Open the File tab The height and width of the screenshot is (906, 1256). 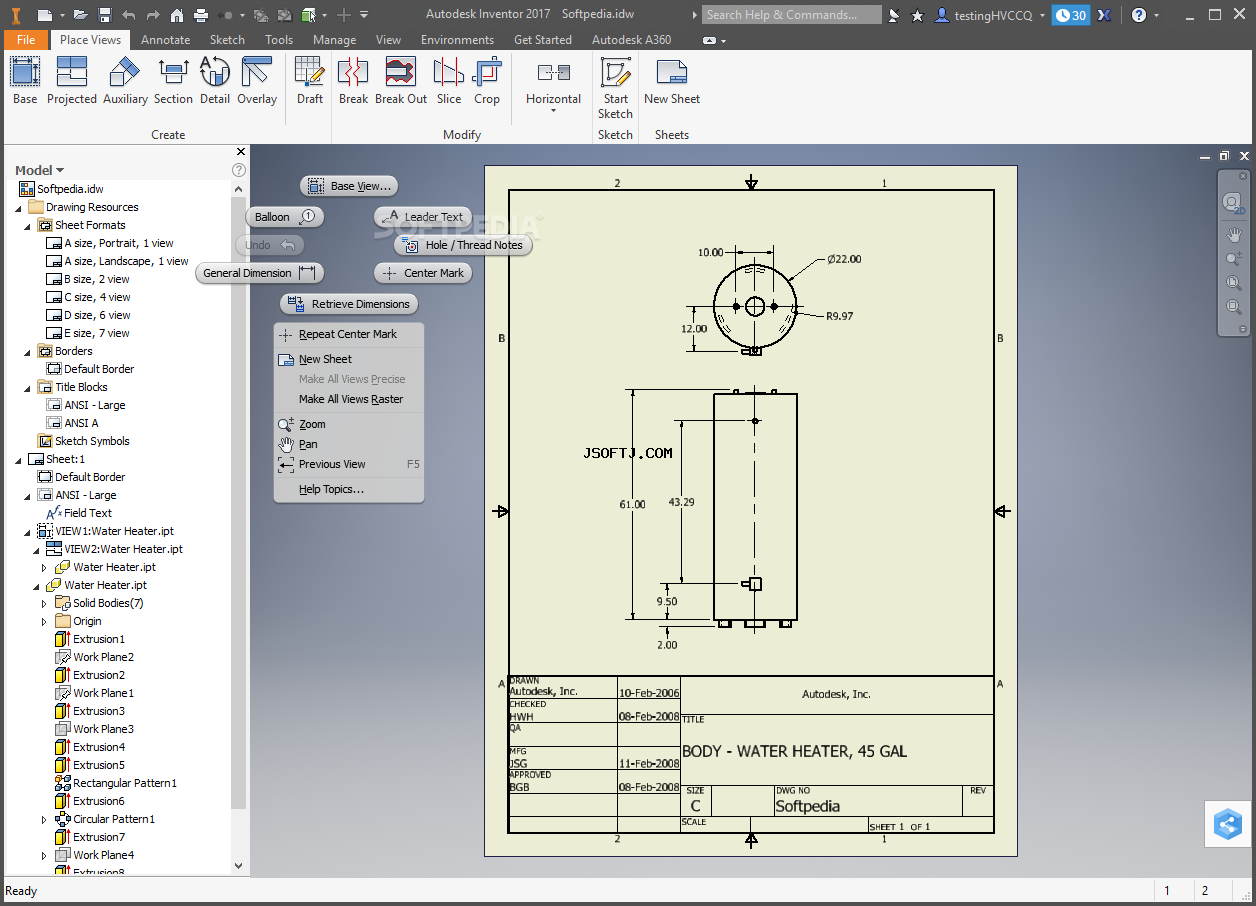coord(26,40)
